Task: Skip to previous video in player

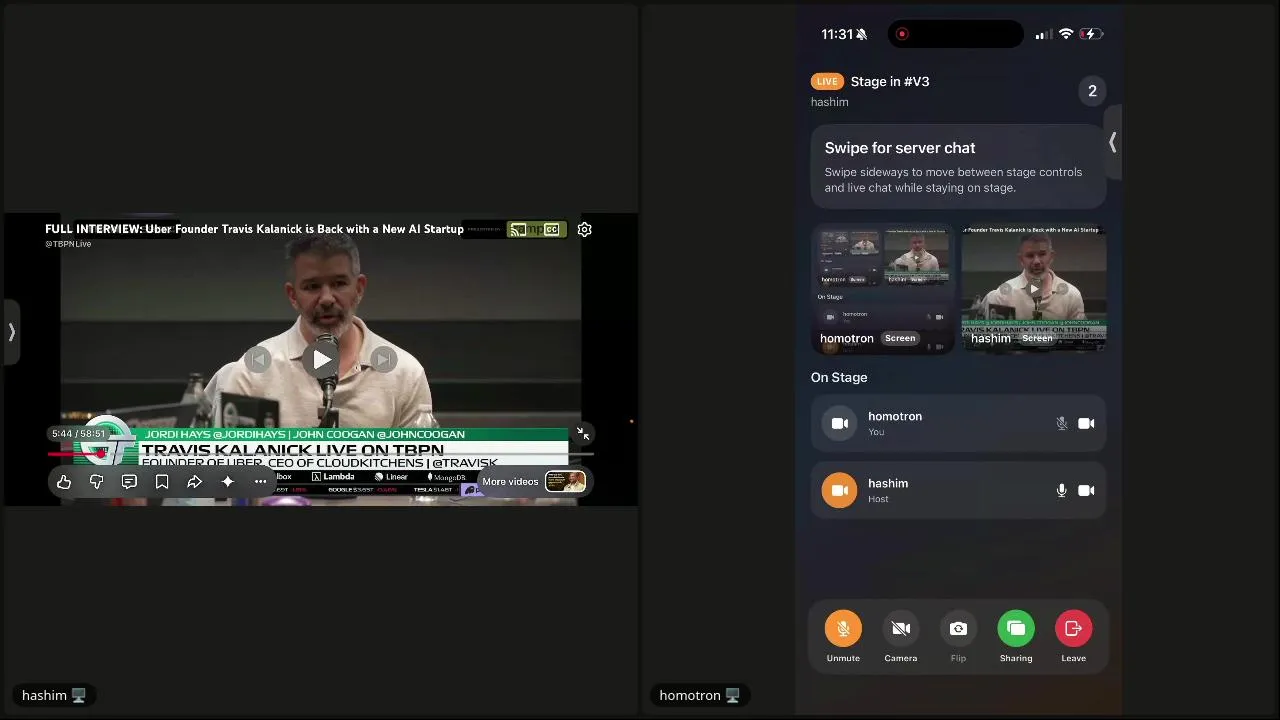Action: (258, 360)
